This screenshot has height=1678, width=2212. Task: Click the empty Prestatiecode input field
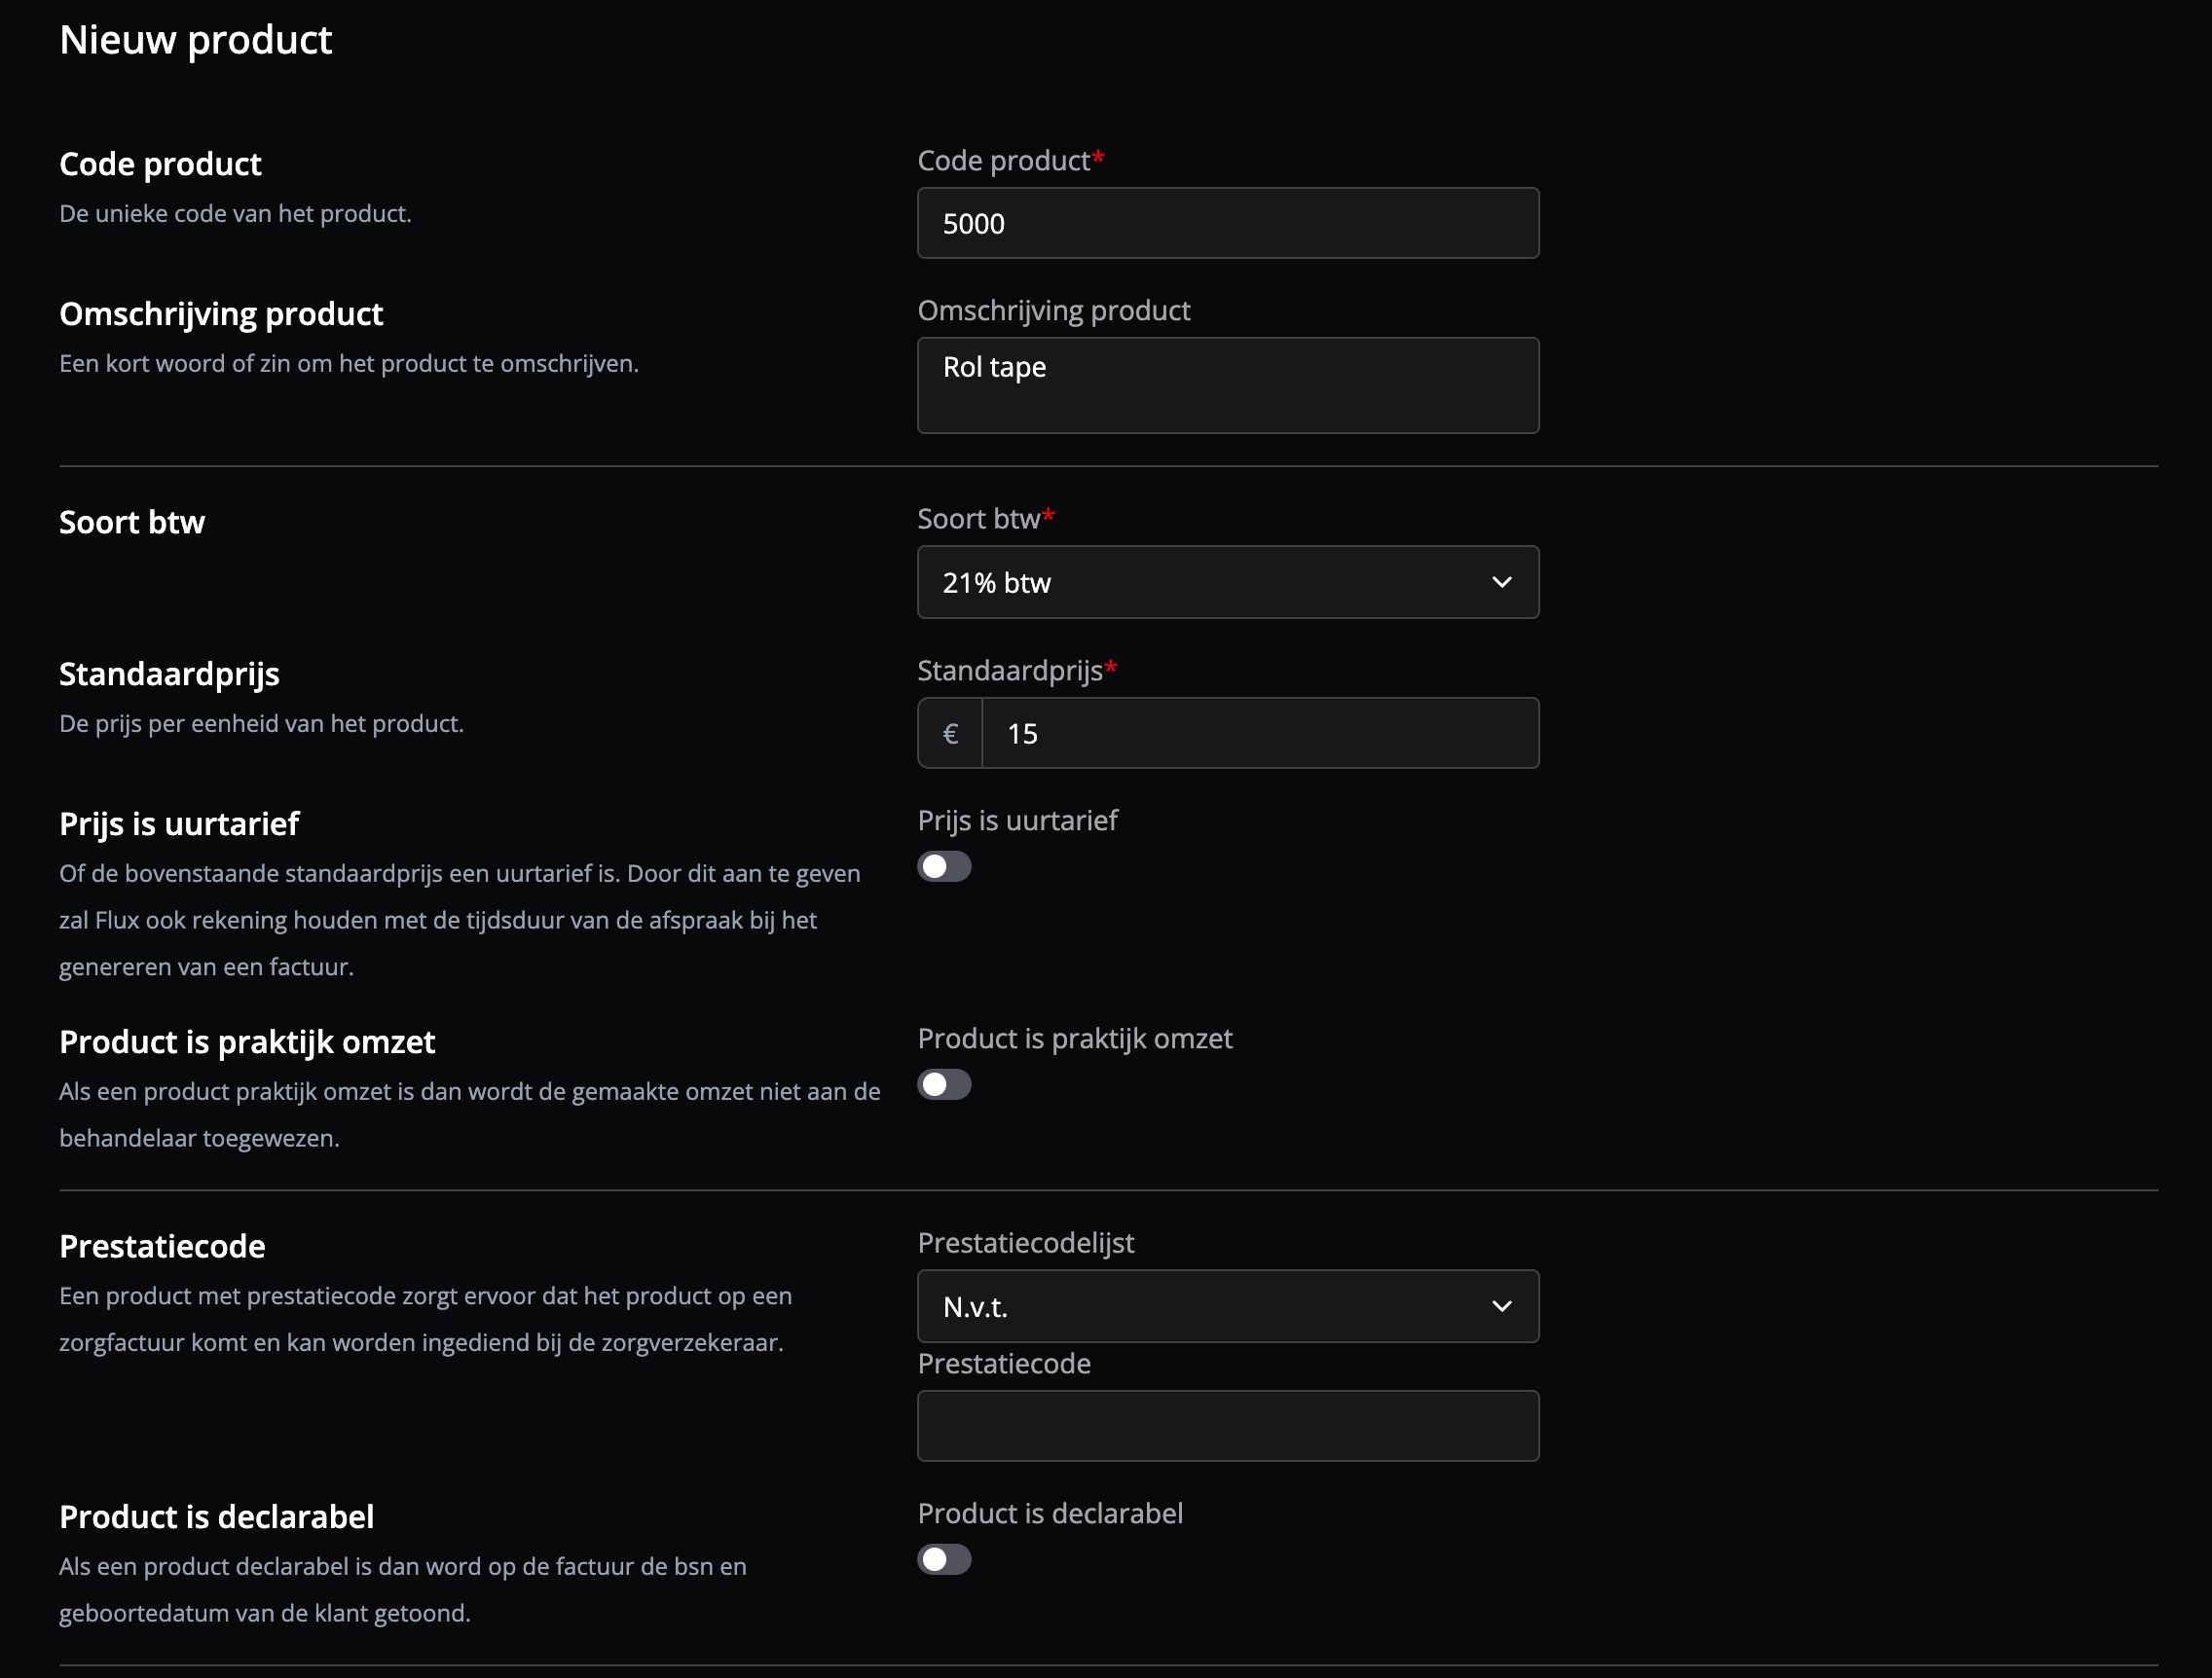(x=1227, y=1425)
